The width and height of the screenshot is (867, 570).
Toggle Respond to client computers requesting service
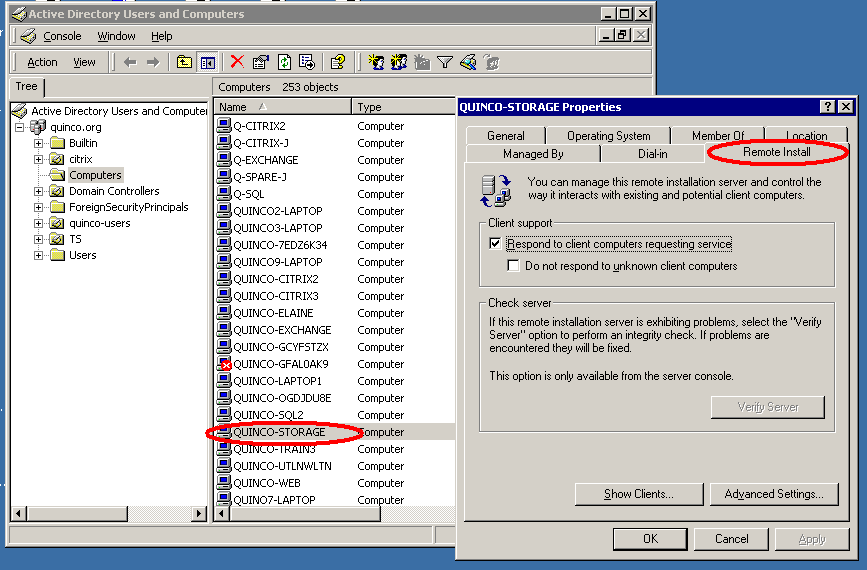click(495, 243)
